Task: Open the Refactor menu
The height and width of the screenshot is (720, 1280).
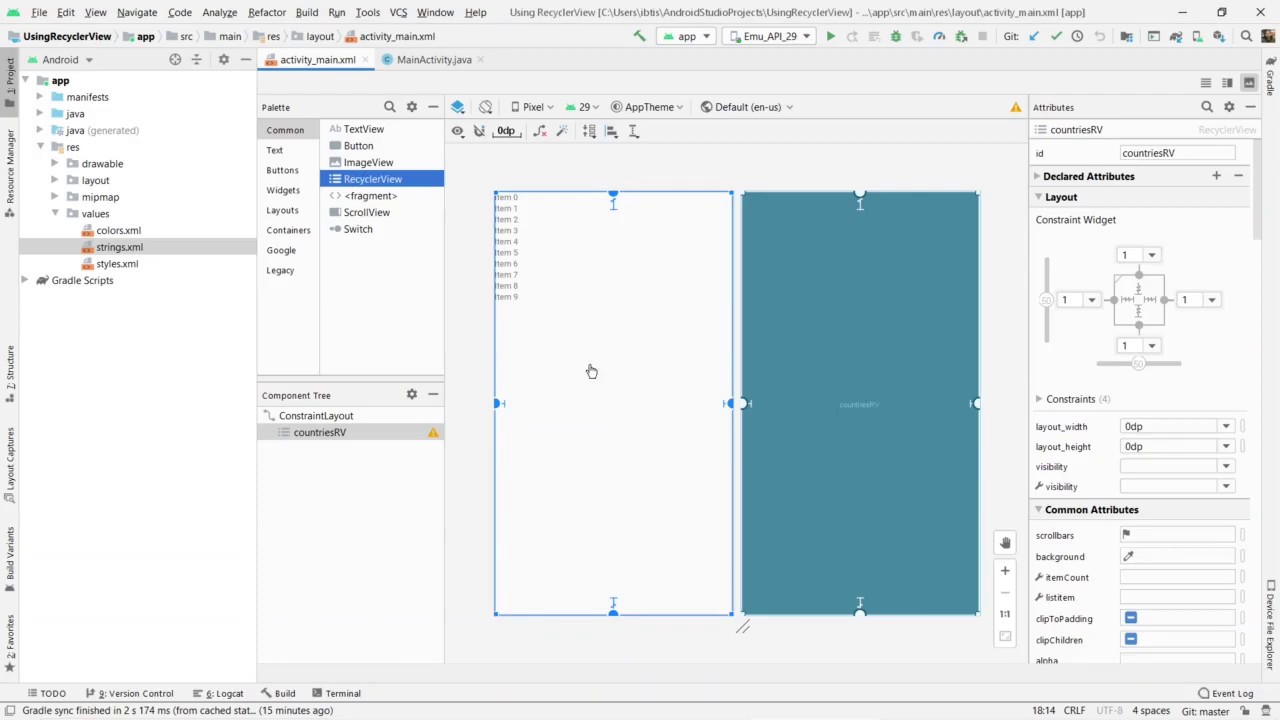Action: 267,12
